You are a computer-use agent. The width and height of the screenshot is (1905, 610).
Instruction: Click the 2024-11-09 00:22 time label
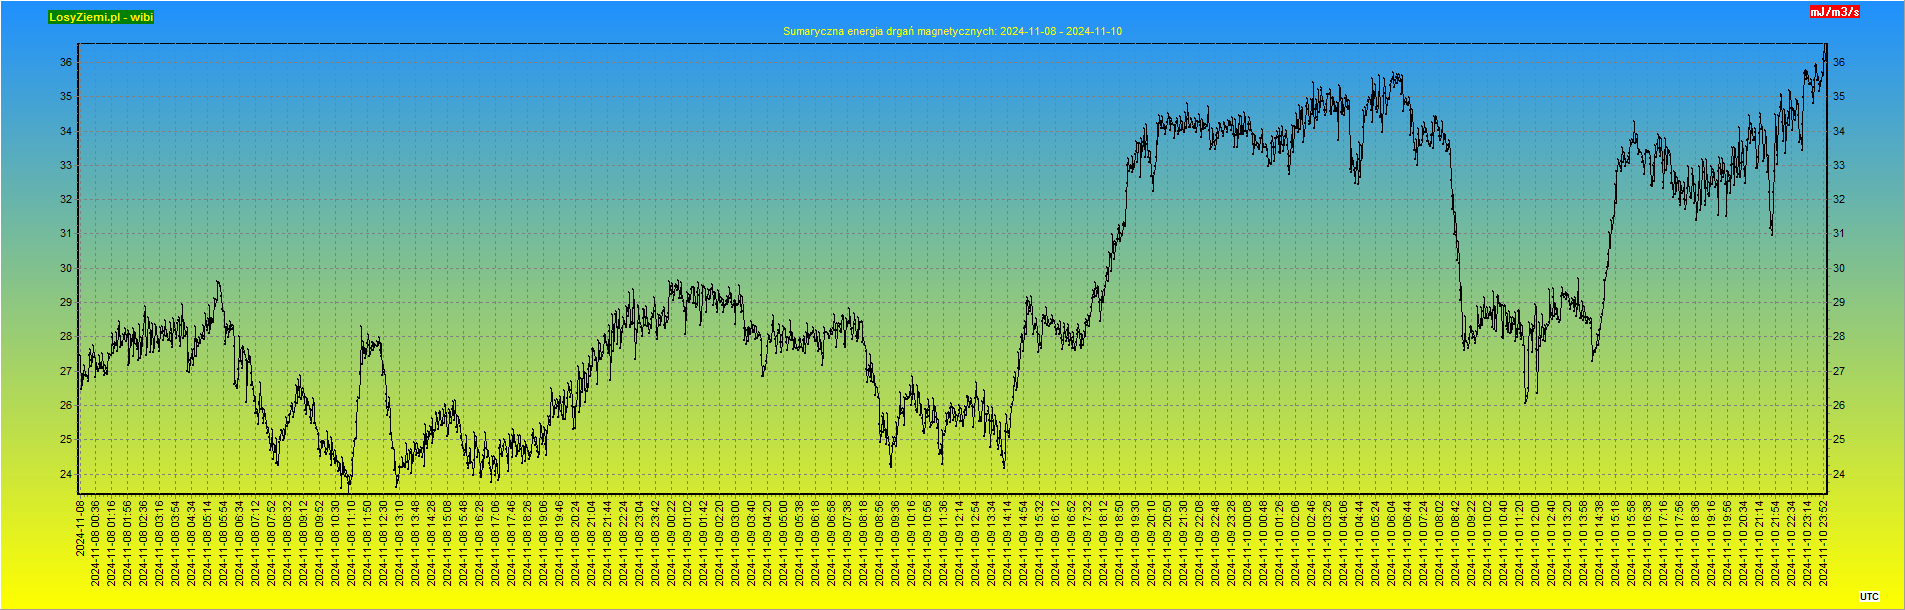coord(672,543)
